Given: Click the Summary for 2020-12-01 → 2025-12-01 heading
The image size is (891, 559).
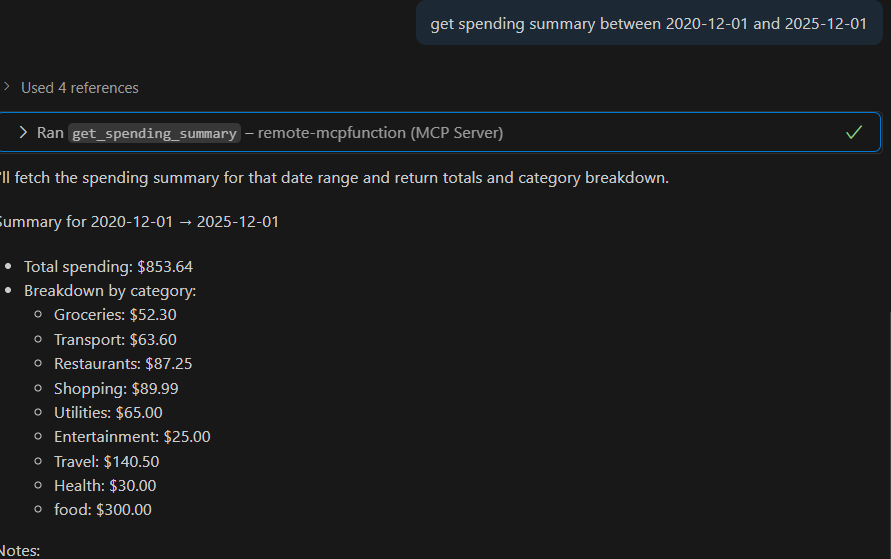Looking at the screenshot, I should point(140,221).
